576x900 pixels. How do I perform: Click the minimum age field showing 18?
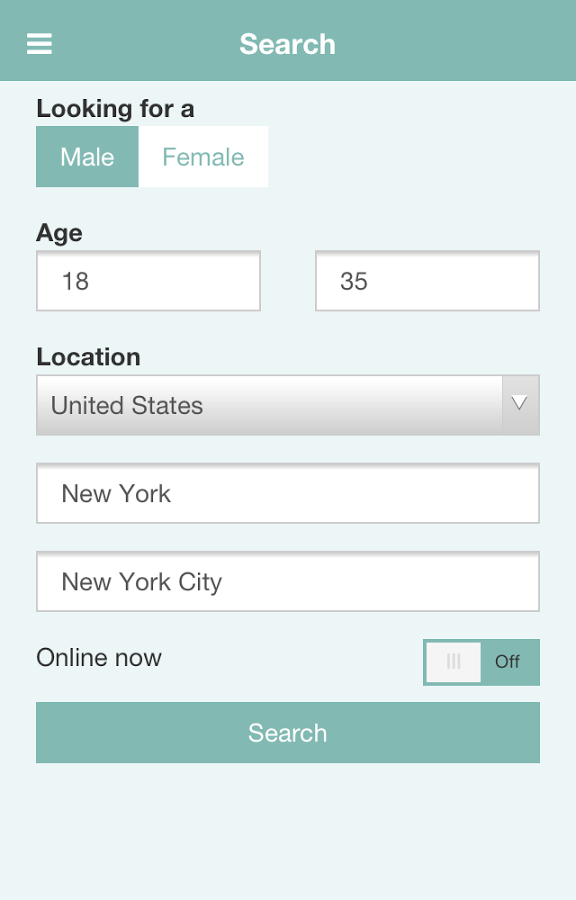coord(149,281)
